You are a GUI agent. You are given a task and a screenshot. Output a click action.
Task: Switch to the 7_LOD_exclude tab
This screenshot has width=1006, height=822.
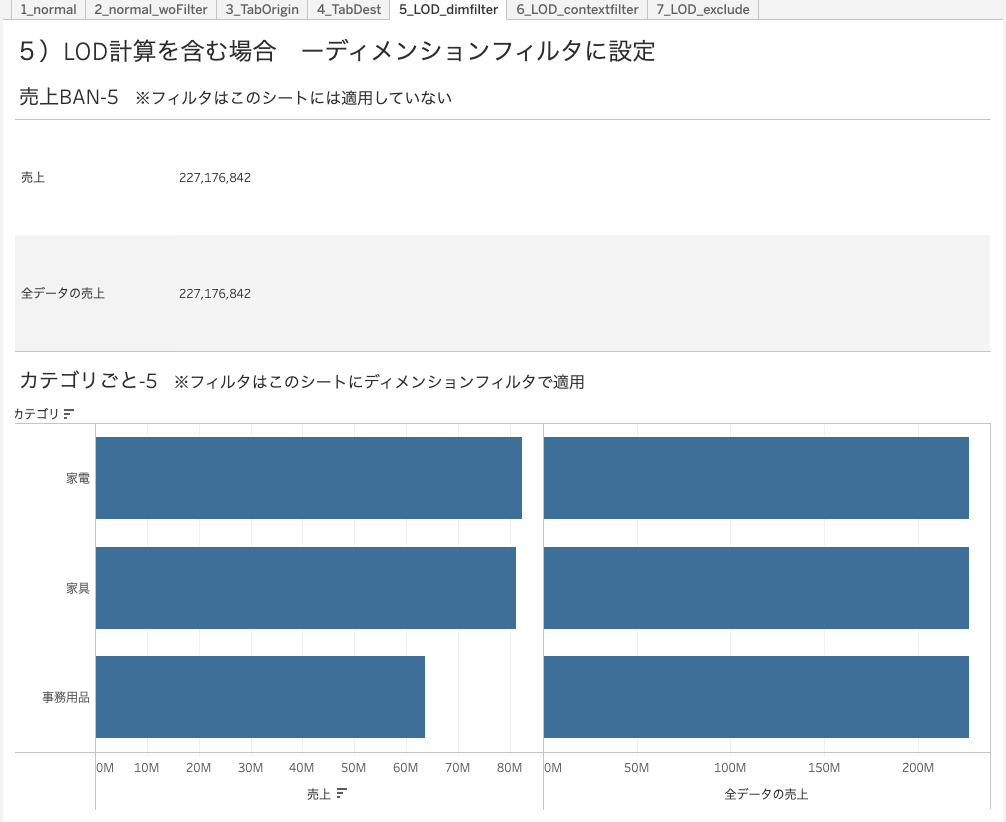coord(703,10)
